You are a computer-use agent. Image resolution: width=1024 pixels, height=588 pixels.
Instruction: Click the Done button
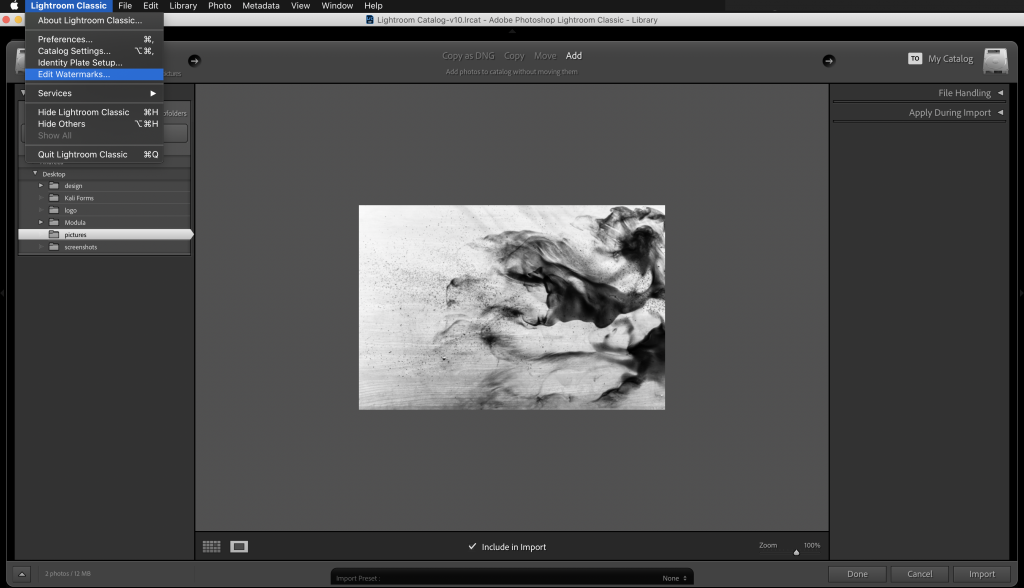[x=857, y=574]
